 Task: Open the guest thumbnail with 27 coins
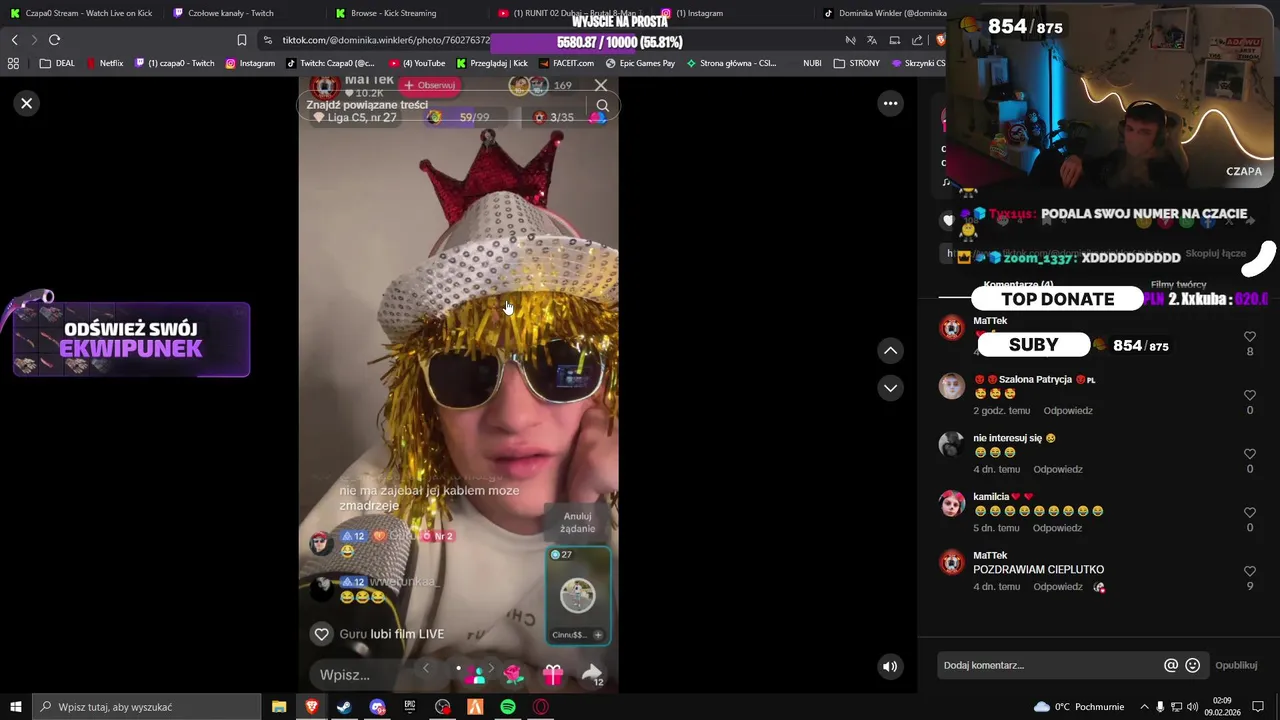coord(577,595)
